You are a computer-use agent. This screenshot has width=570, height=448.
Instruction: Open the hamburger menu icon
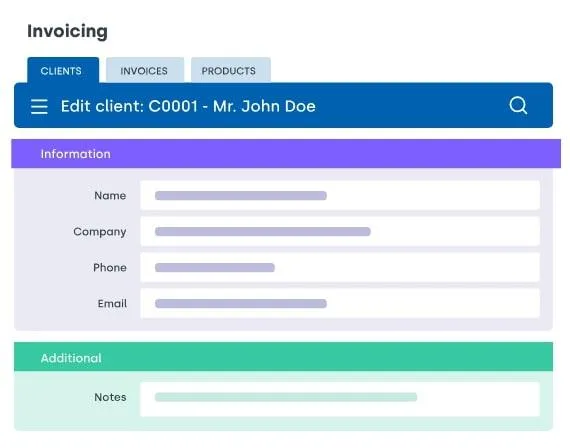[39, 107]
